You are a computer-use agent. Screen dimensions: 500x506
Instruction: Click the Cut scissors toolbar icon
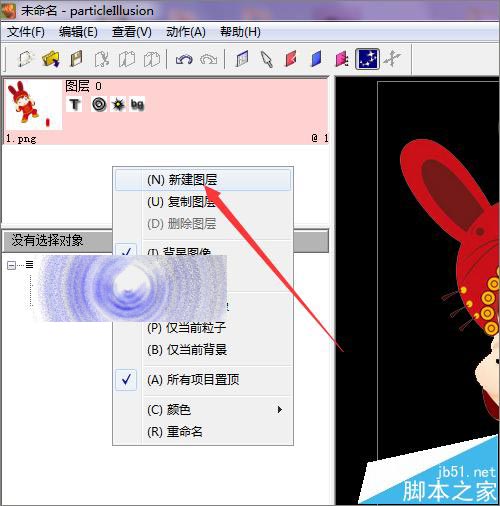102,59
